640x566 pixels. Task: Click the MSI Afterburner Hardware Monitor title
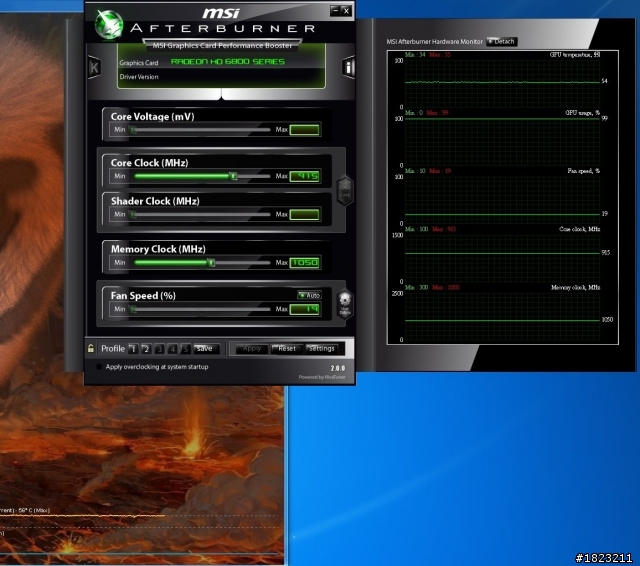click(x=435, y=42)
